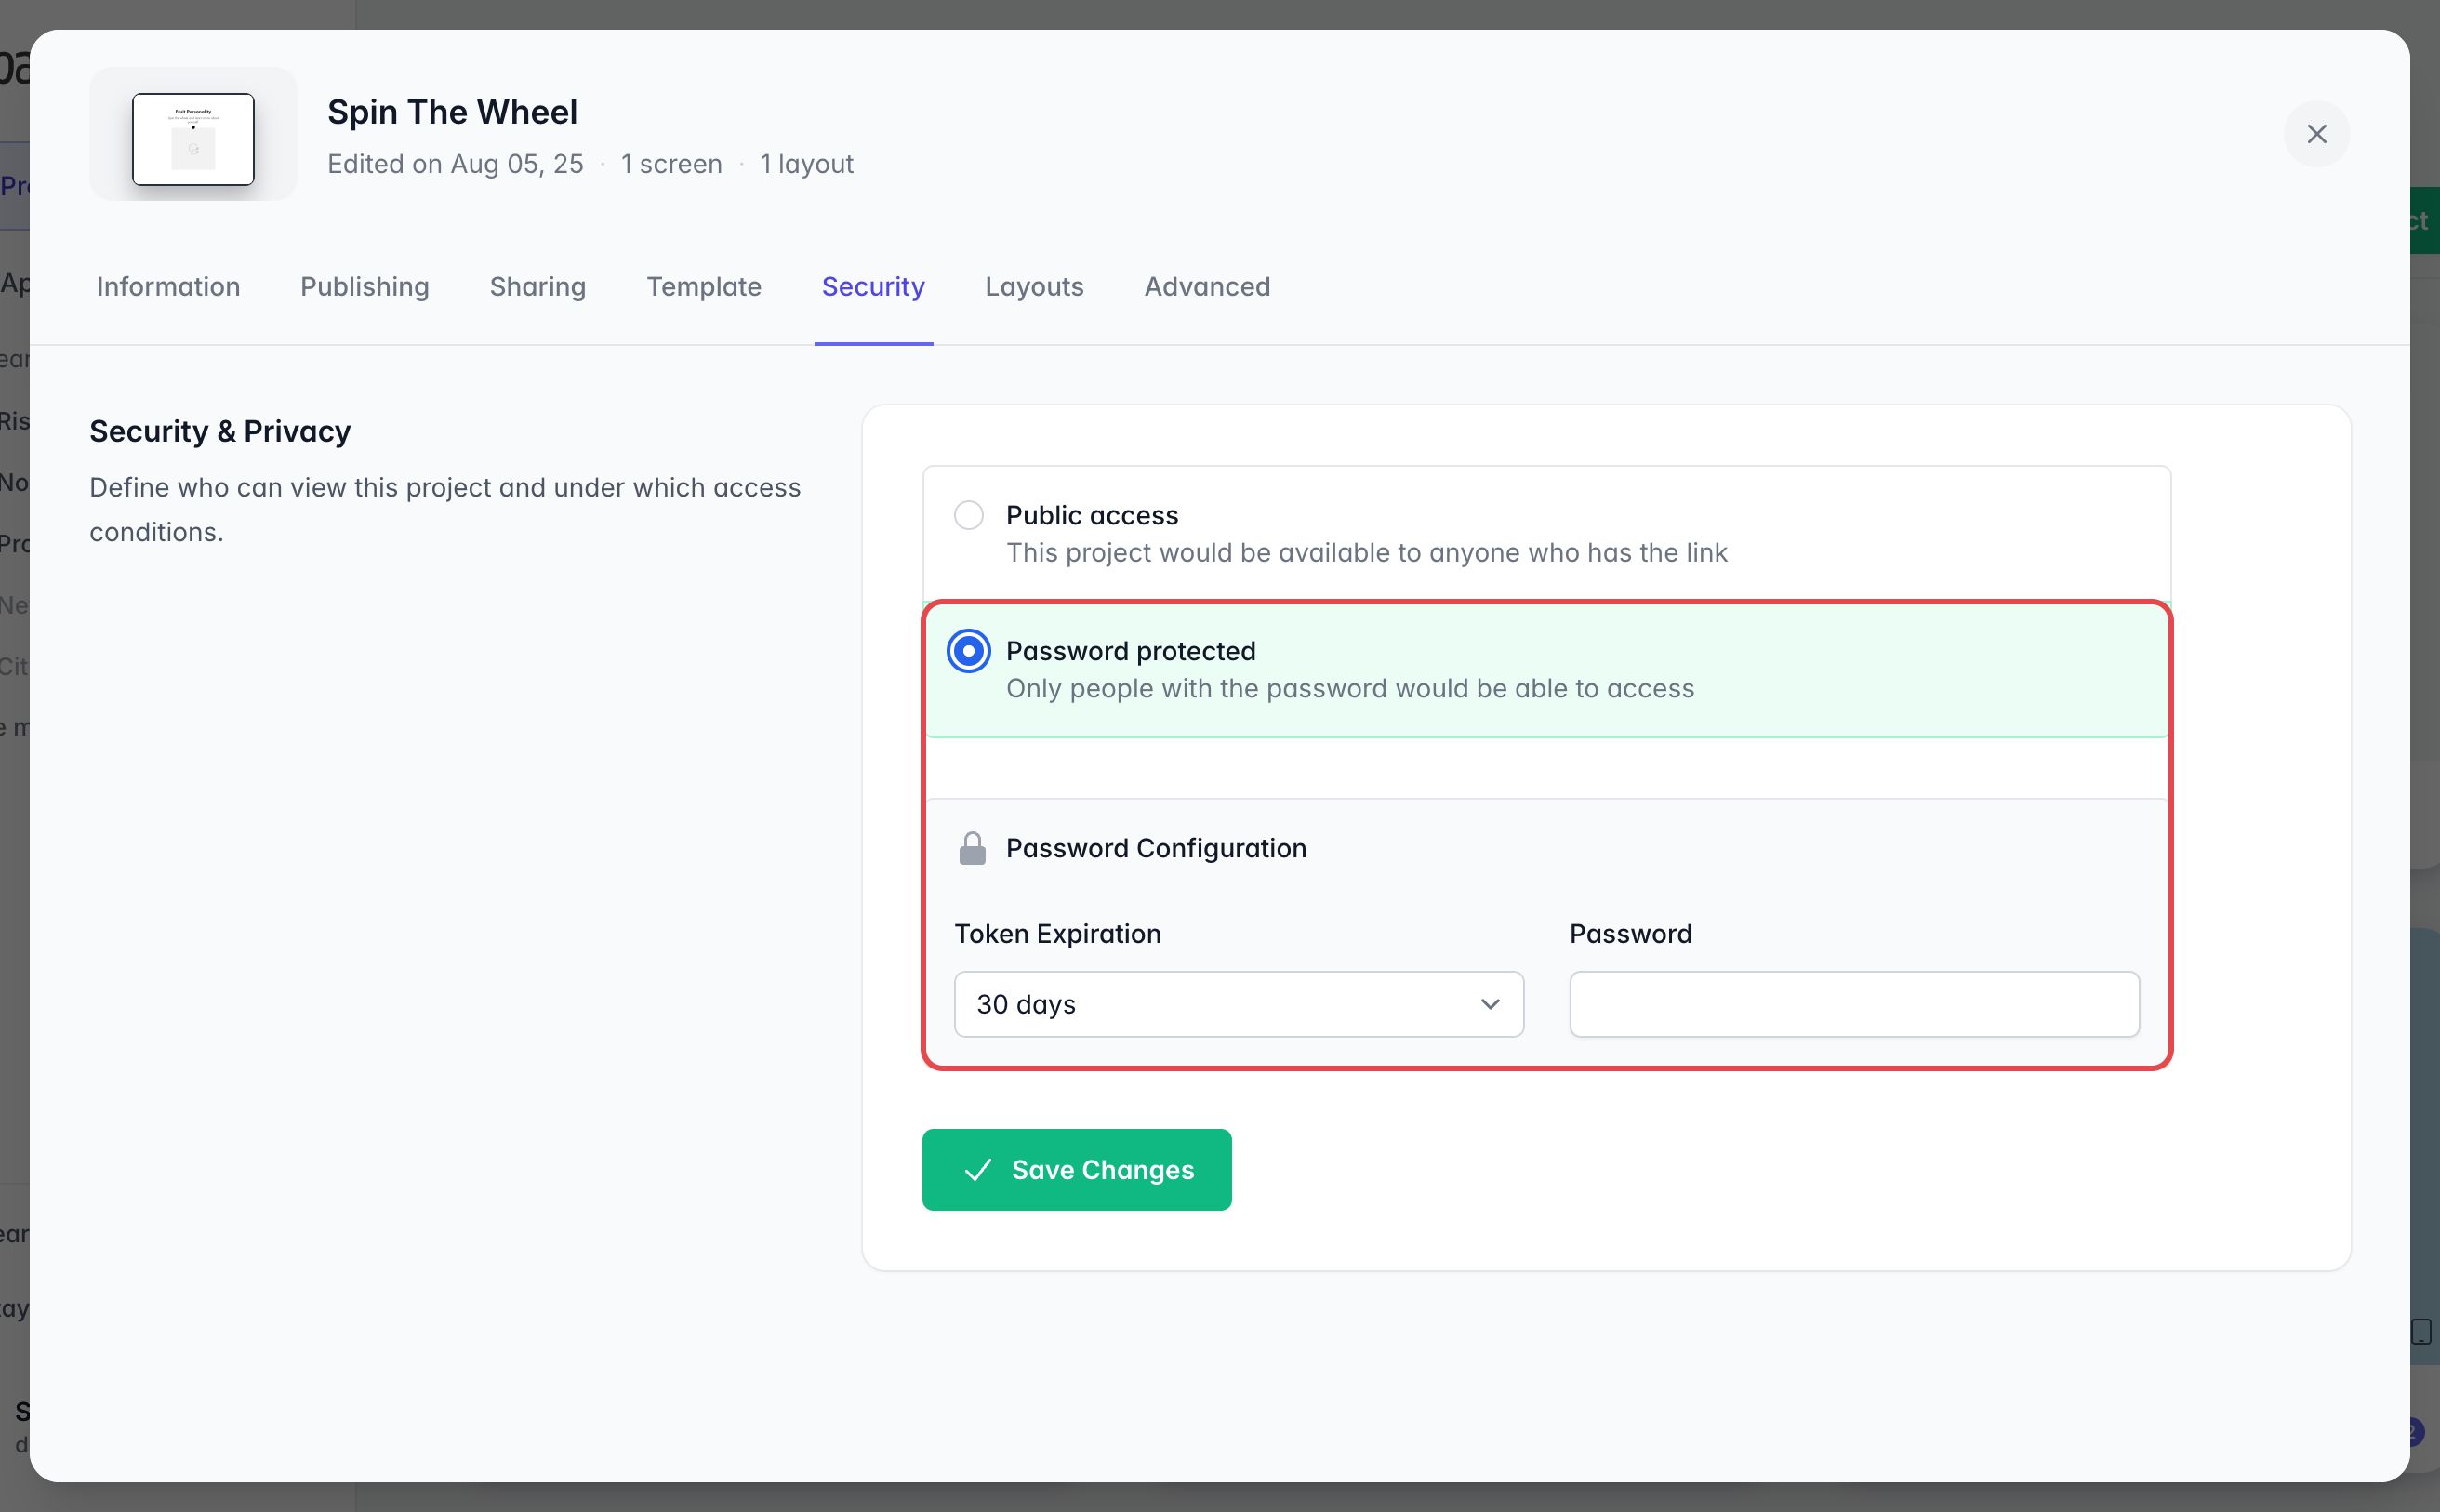The height and width of the screenshot is (1512, 2440).
Task: Click the Save Changes button
Action: (1077, 1170)
